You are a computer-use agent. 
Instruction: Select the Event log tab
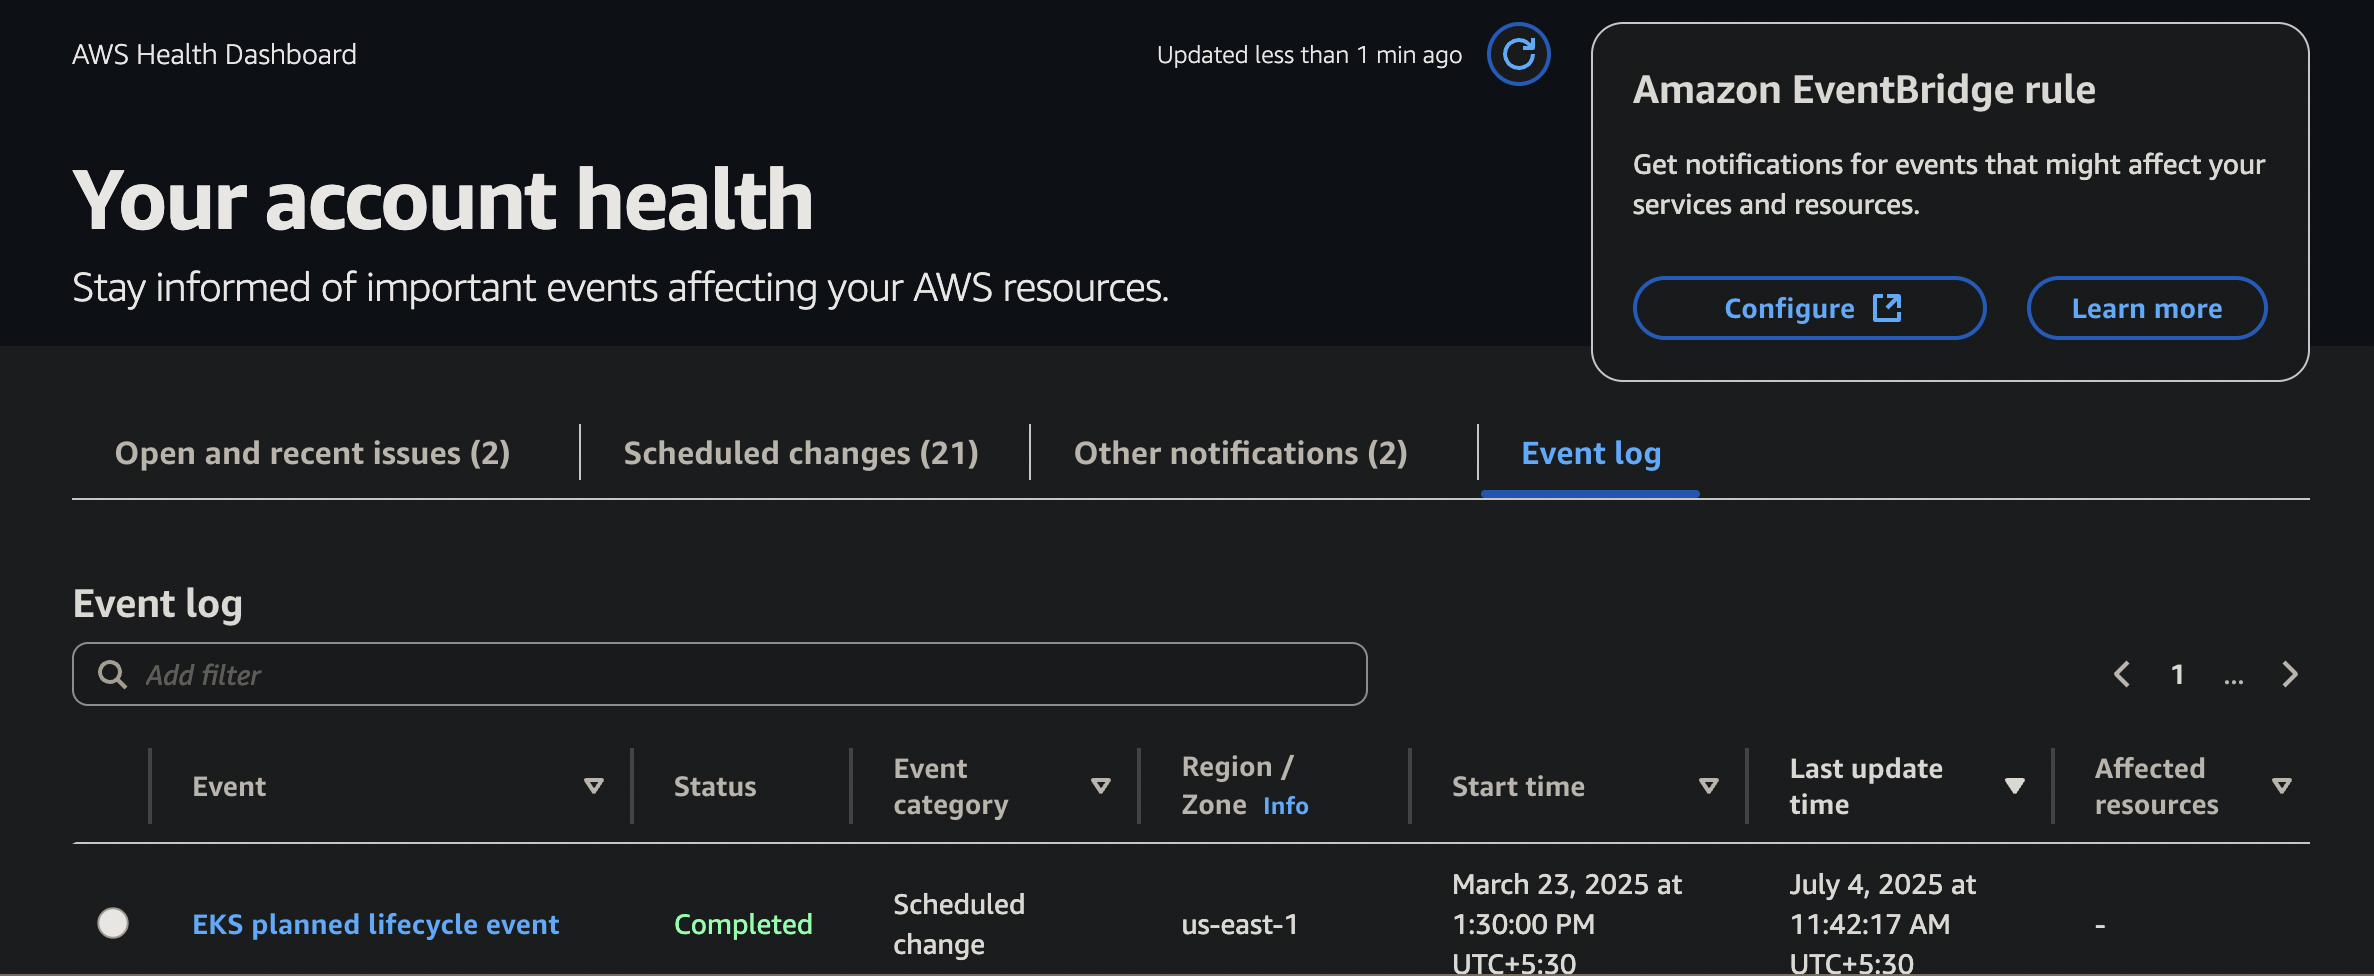pos(1590,453)
